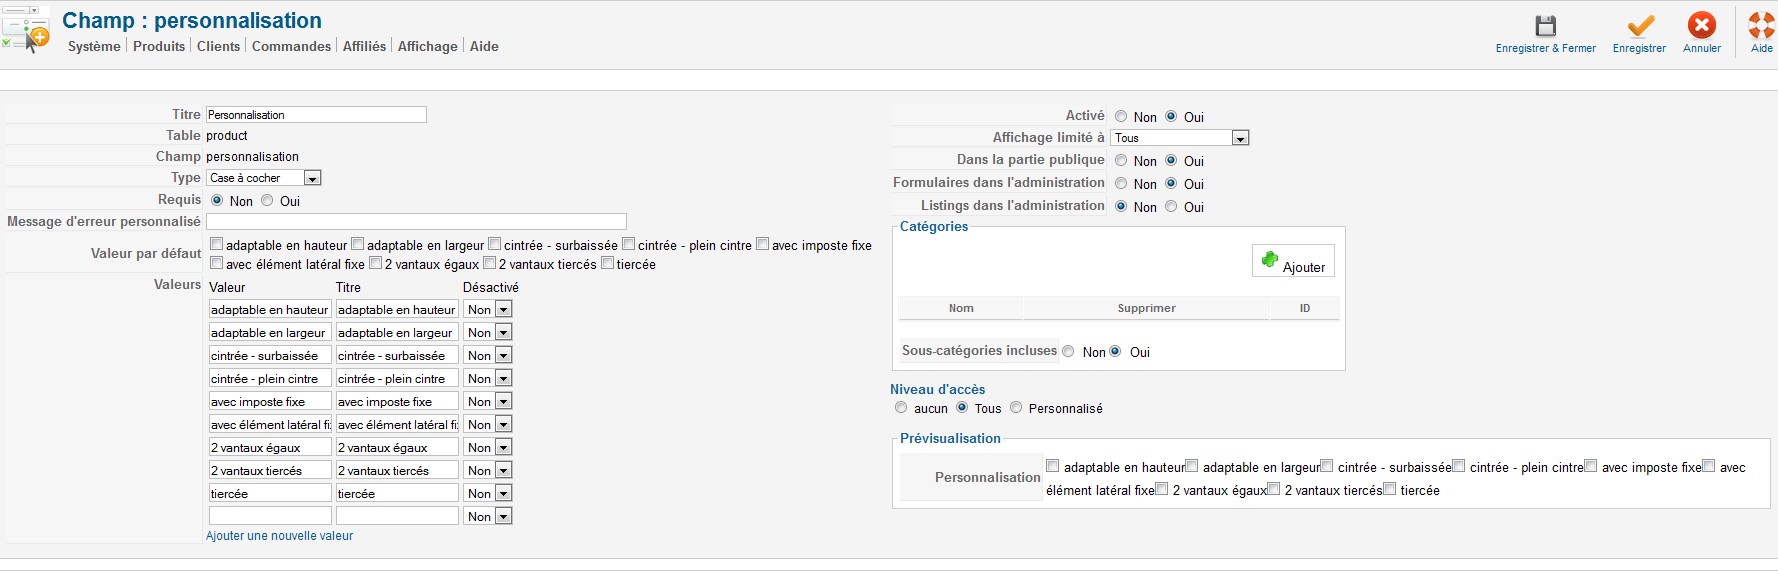Open the Type 'Case à cocher' dropdown
The image size is (1778, 572).
[x=264, y=178]
